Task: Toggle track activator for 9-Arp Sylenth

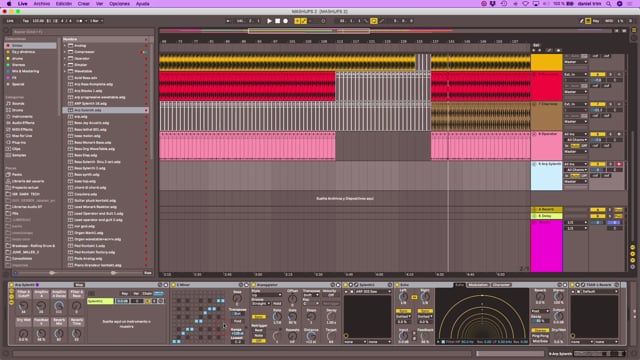Action: tap(598, 164)
